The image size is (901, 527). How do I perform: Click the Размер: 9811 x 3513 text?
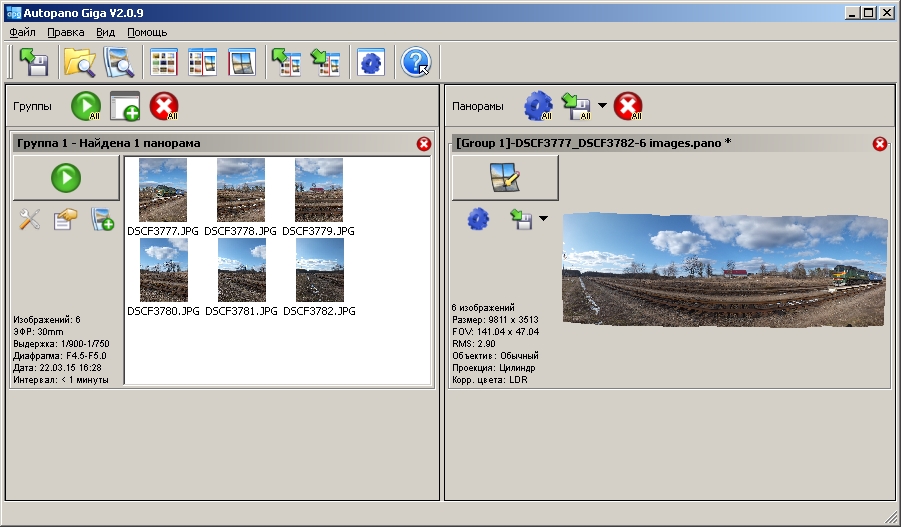click(x=495, y=320)
